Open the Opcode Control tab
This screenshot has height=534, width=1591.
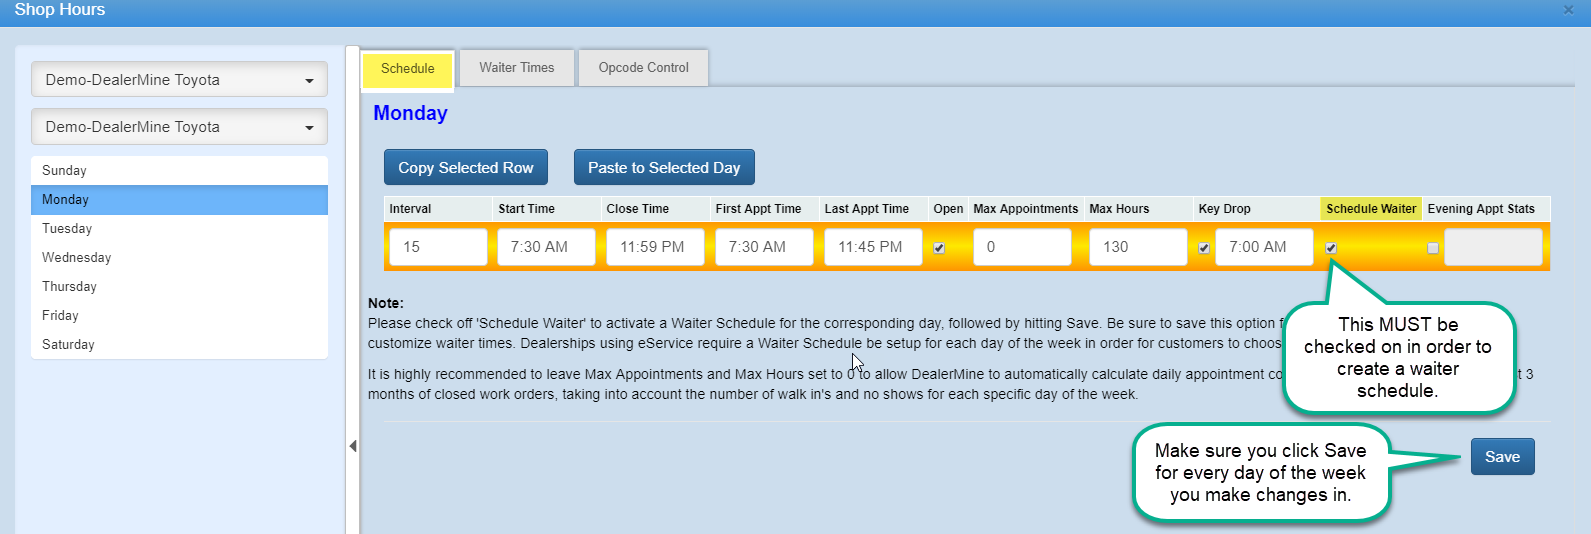[x=643, y=68]
